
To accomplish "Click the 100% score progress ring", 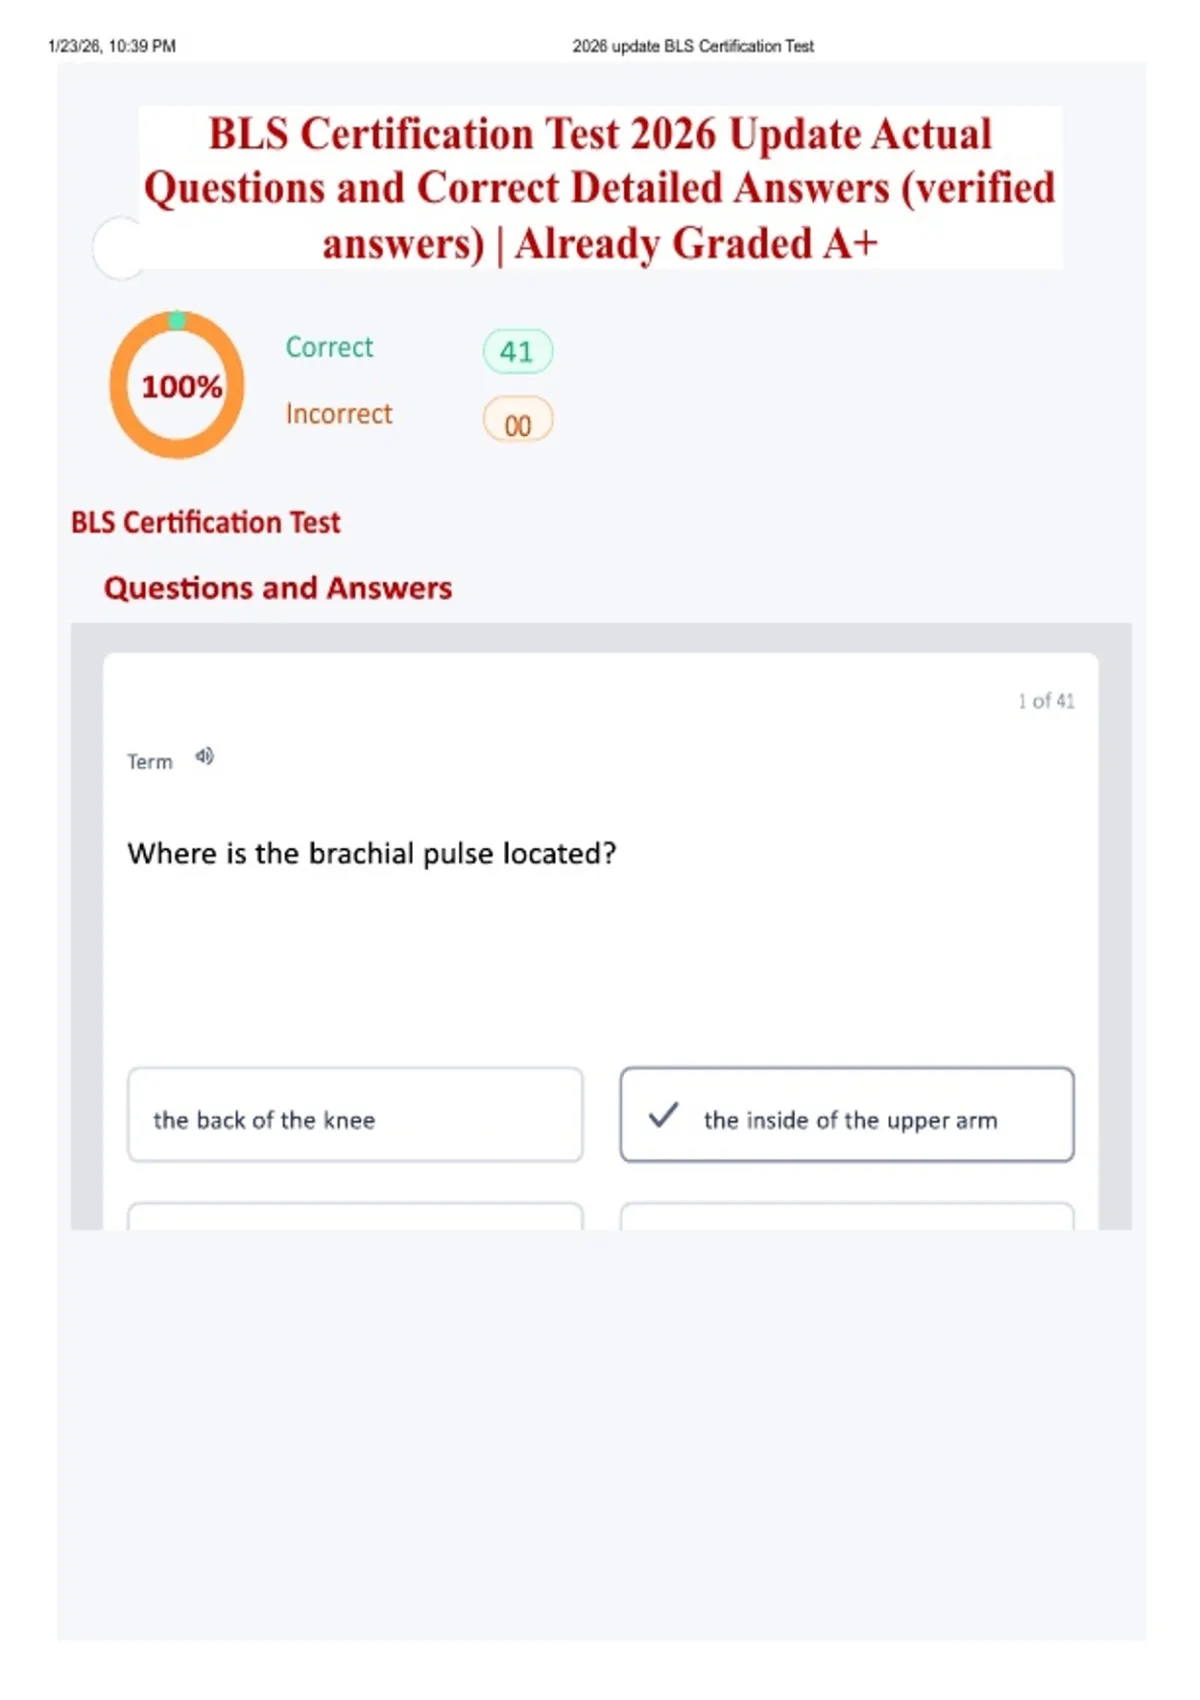I will click(x=178, y=386).
